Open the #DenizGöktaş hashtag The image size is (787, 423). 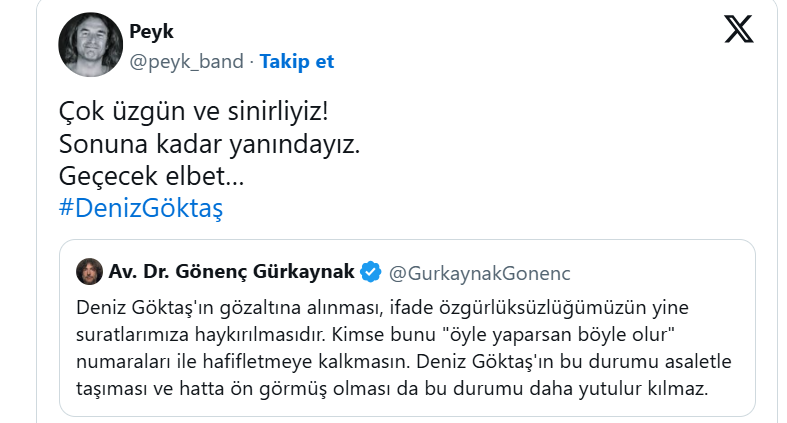click(x=141, y=208)
